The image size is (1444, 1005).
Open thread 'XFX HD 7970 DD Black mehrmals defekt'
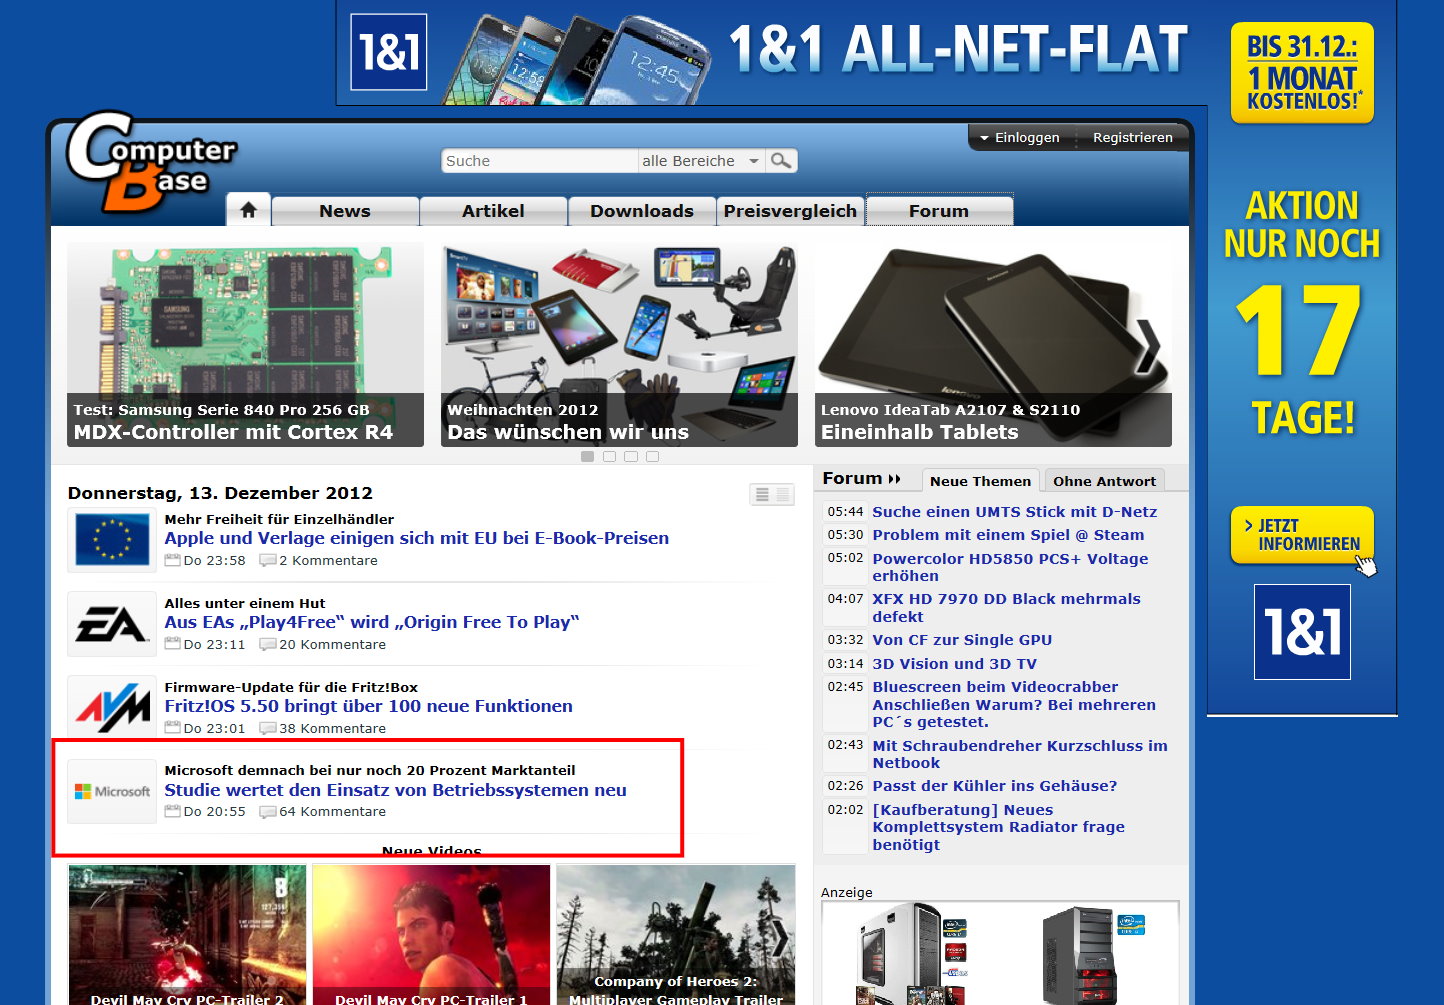coord(1006,608)
